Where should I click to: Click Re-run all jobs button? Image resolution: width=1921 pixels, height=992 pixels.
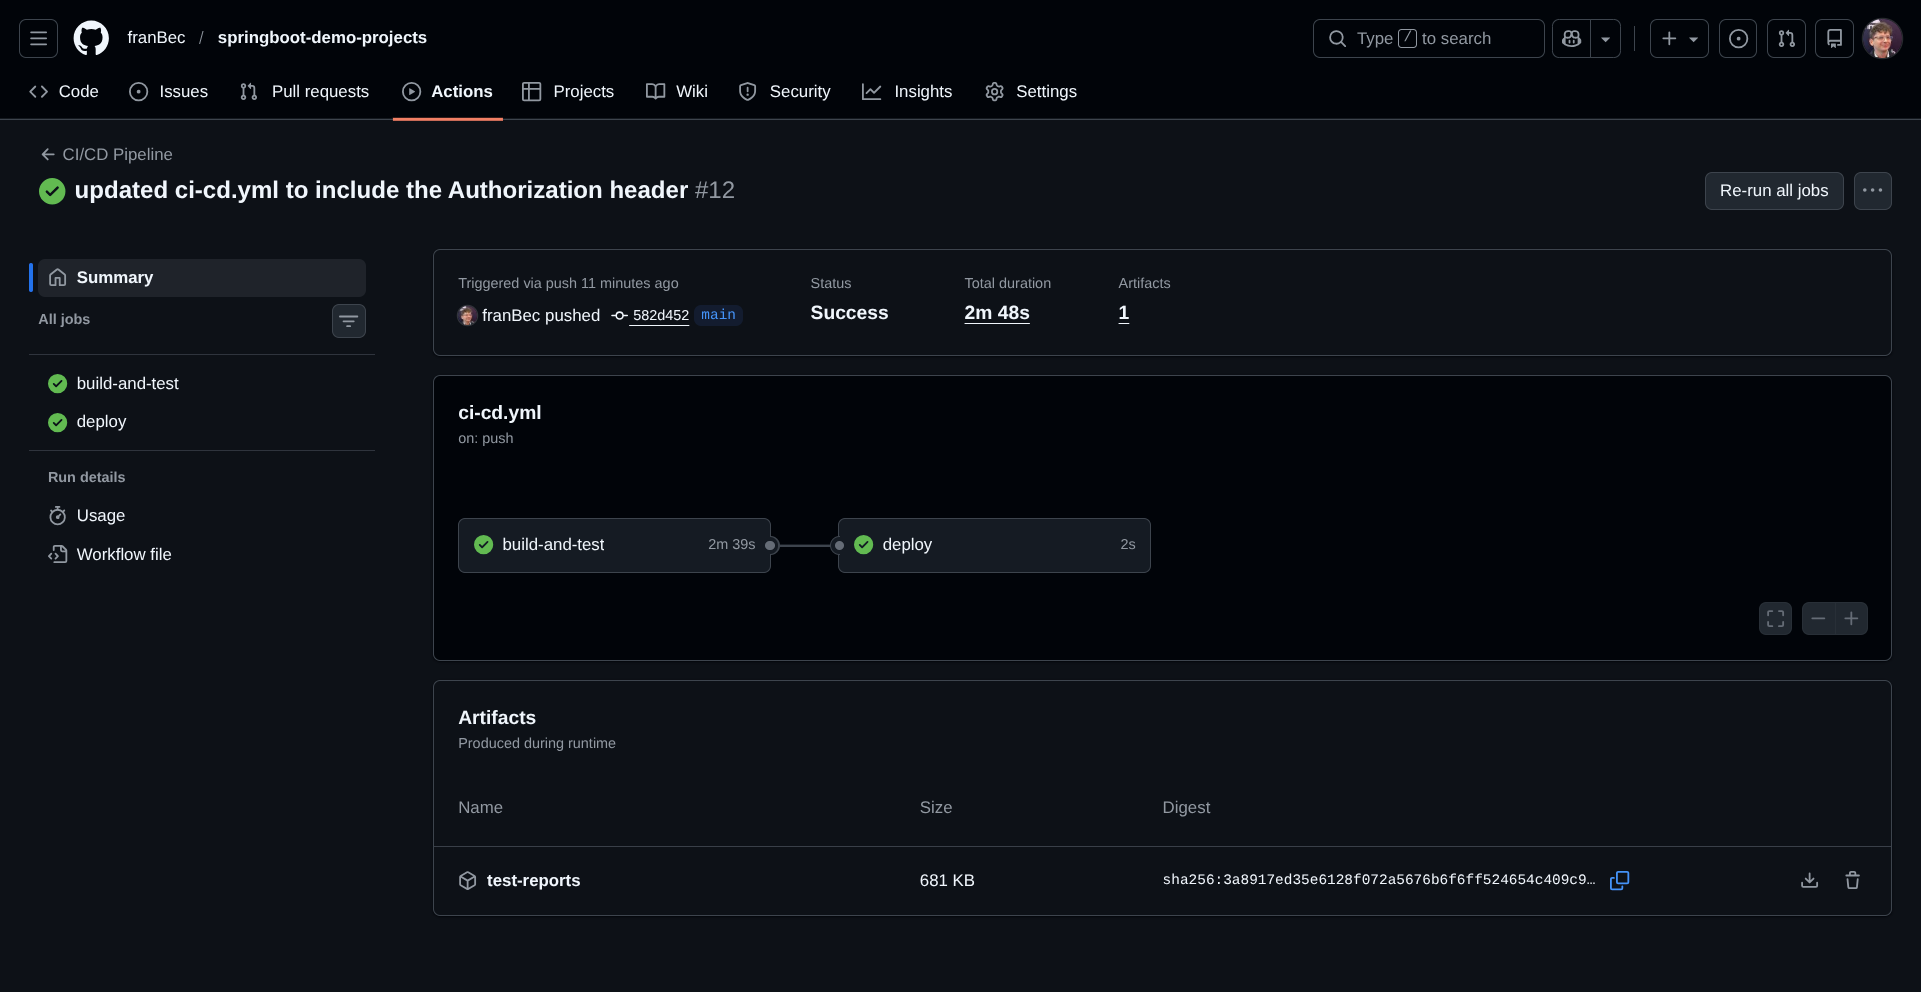click(1773, 191)
